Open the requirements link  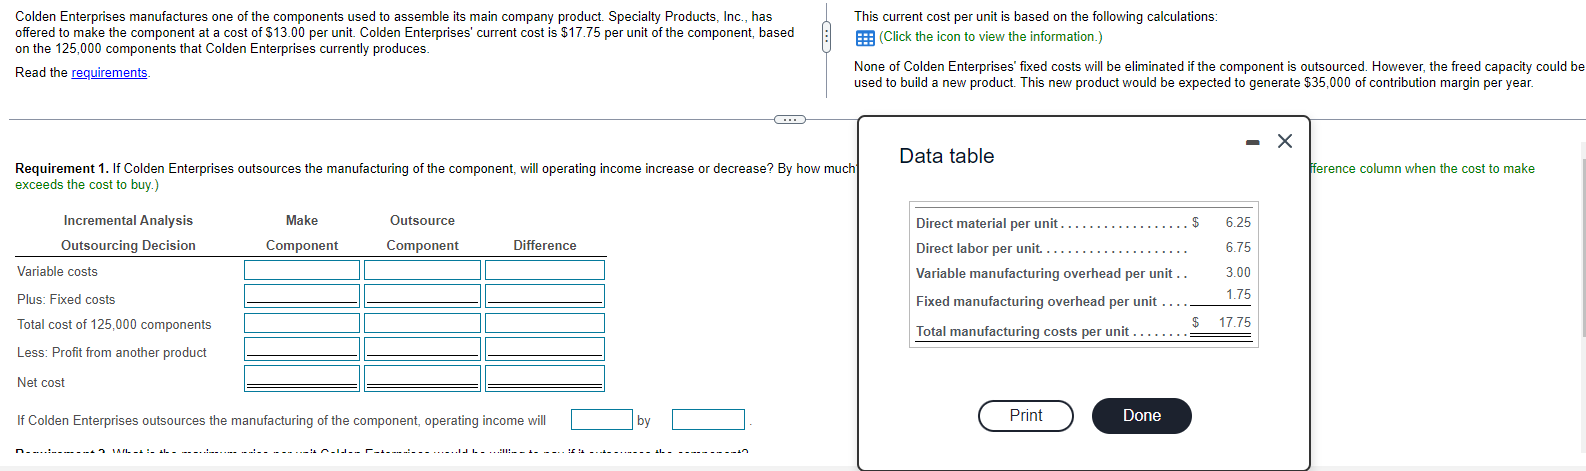(x=109, y=73)
